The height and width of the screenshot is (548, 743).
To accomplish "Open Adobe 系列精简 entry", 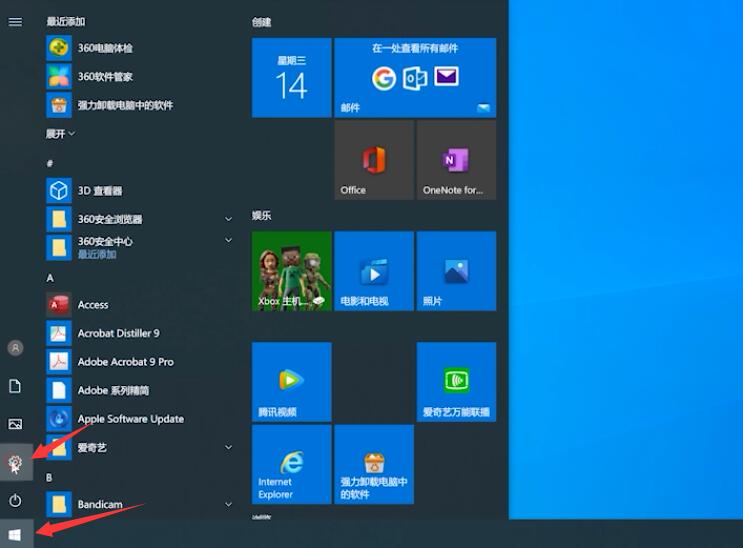I will [140, 390].
